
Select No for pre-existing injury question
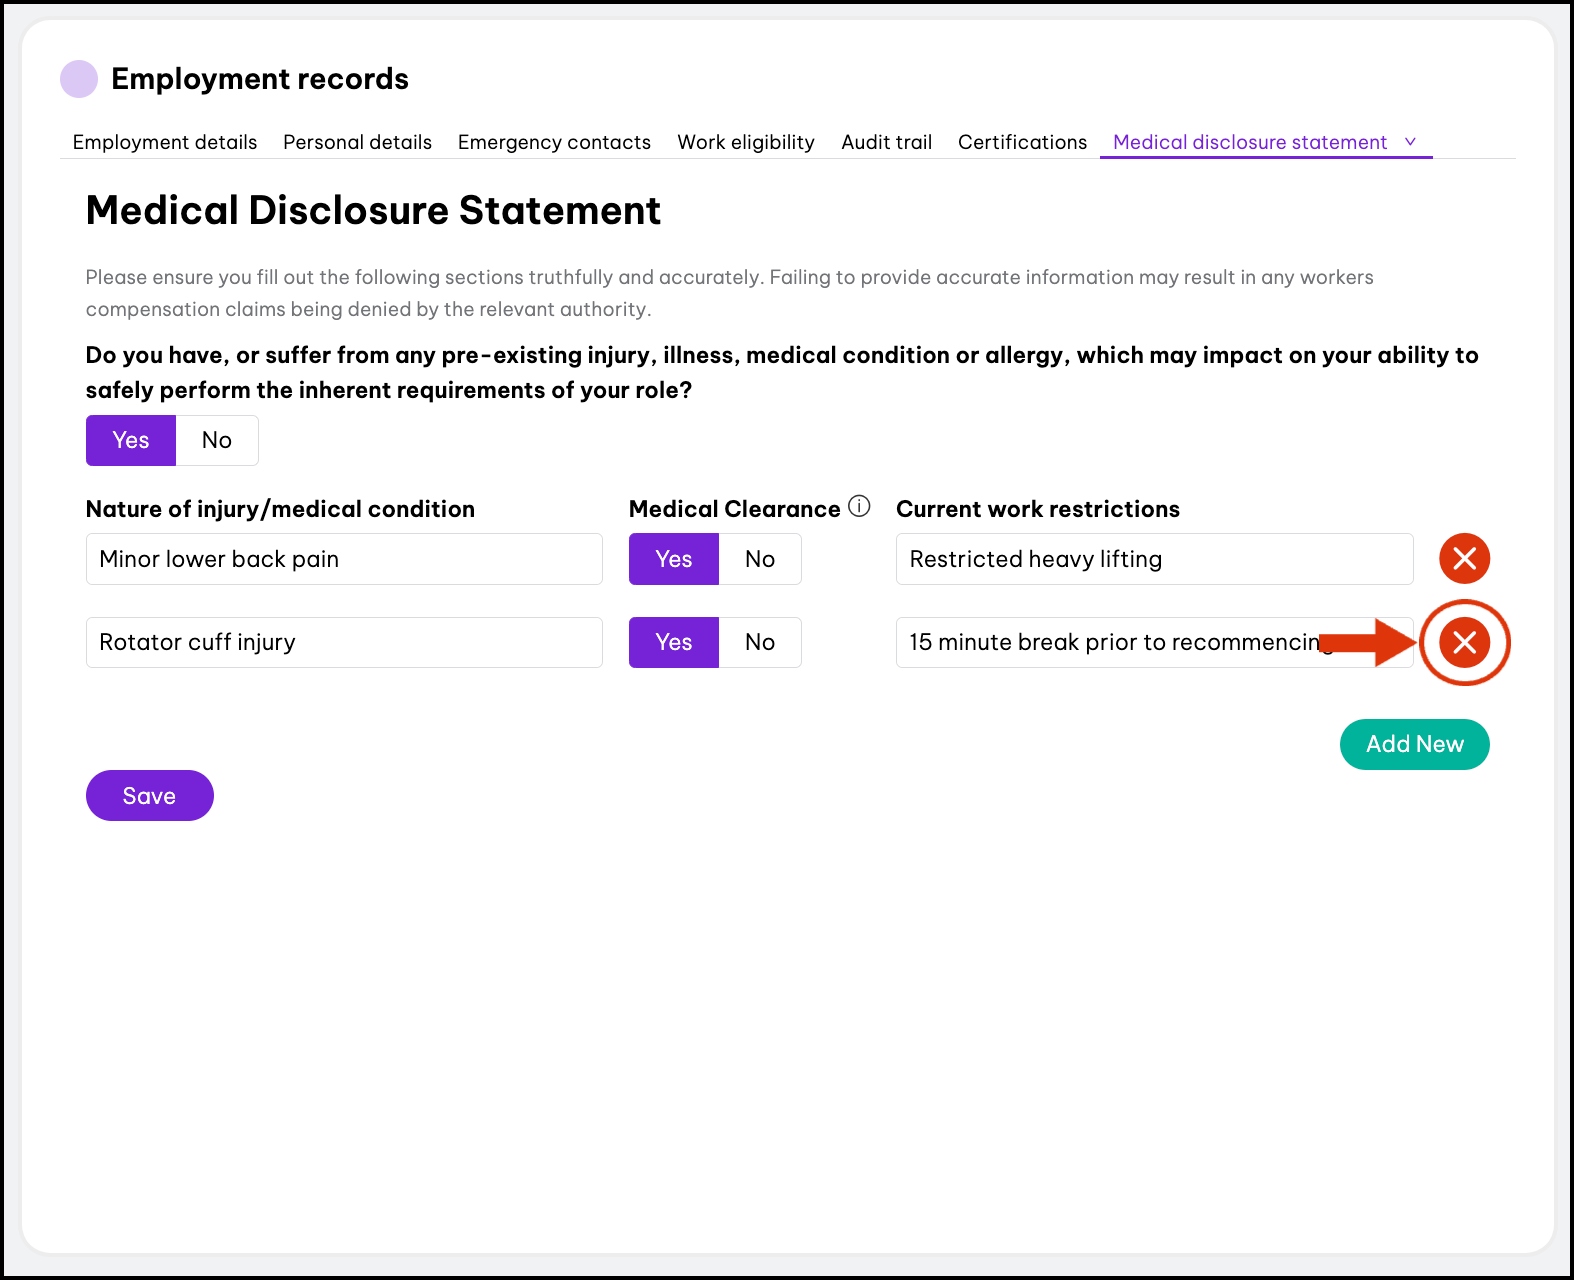pos(217,441)
